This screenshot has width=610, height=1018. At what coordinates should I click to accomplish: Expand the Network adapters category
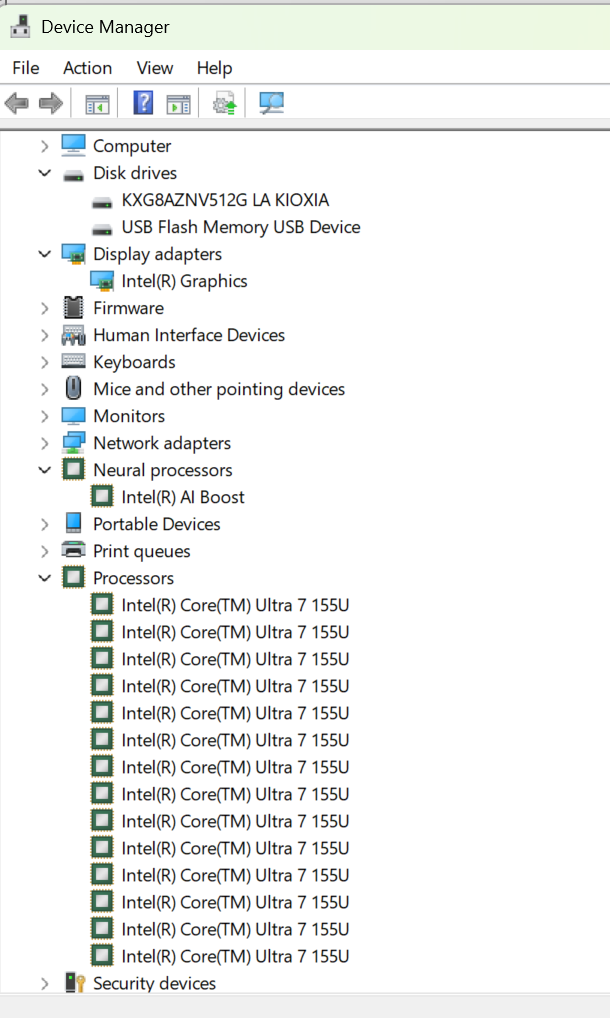(44, 443)
